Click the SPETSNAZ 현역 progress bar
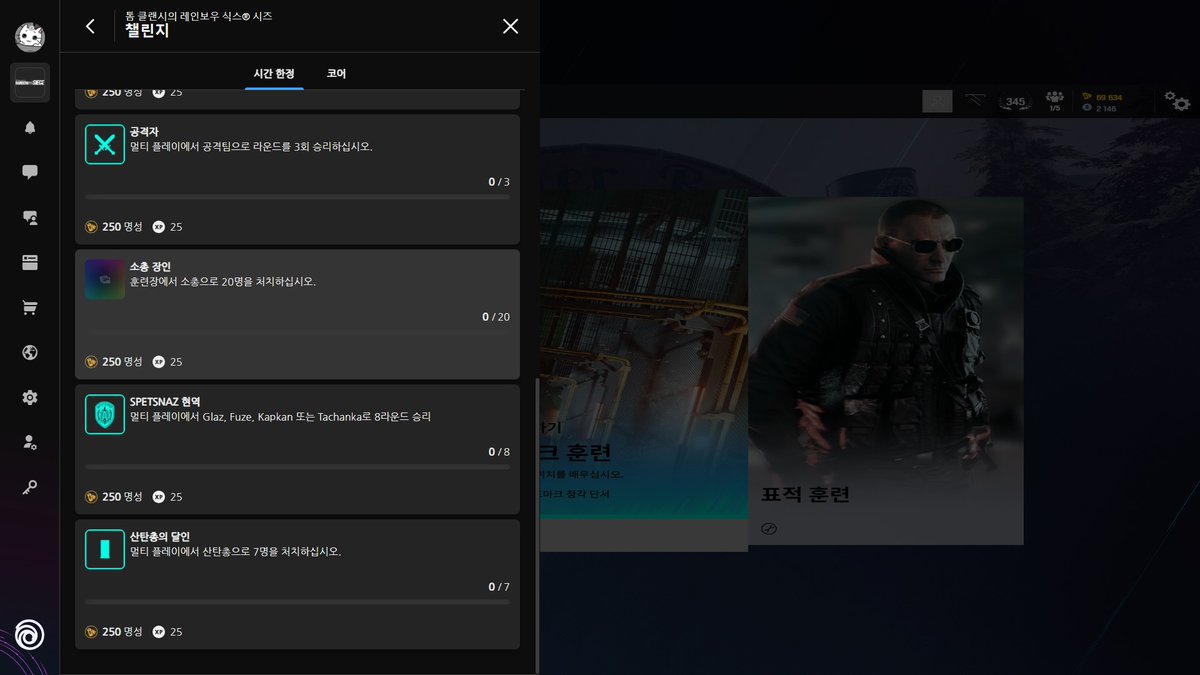The width and height of the screenshot is (1200, 675). tap(297, 467)
